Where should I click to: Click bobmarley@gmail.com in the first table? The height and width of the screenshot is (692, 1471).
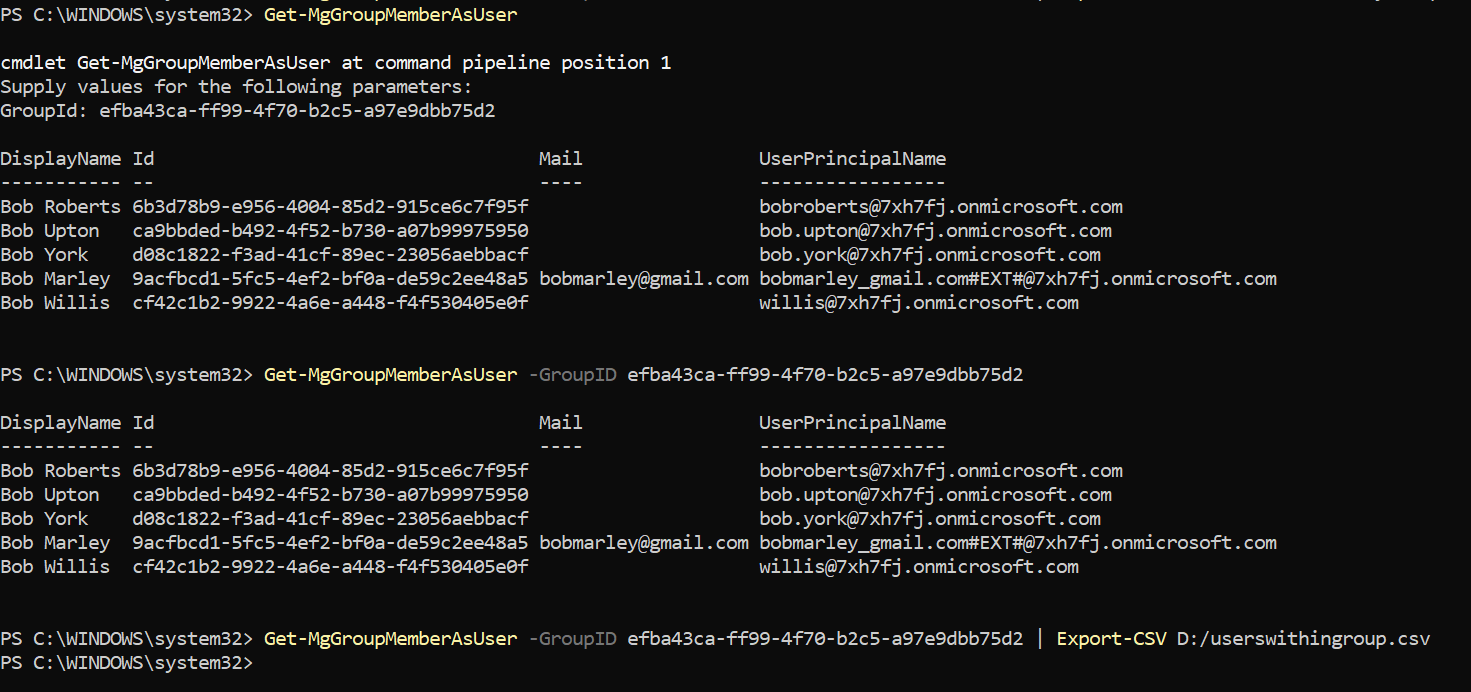[643, 279]
